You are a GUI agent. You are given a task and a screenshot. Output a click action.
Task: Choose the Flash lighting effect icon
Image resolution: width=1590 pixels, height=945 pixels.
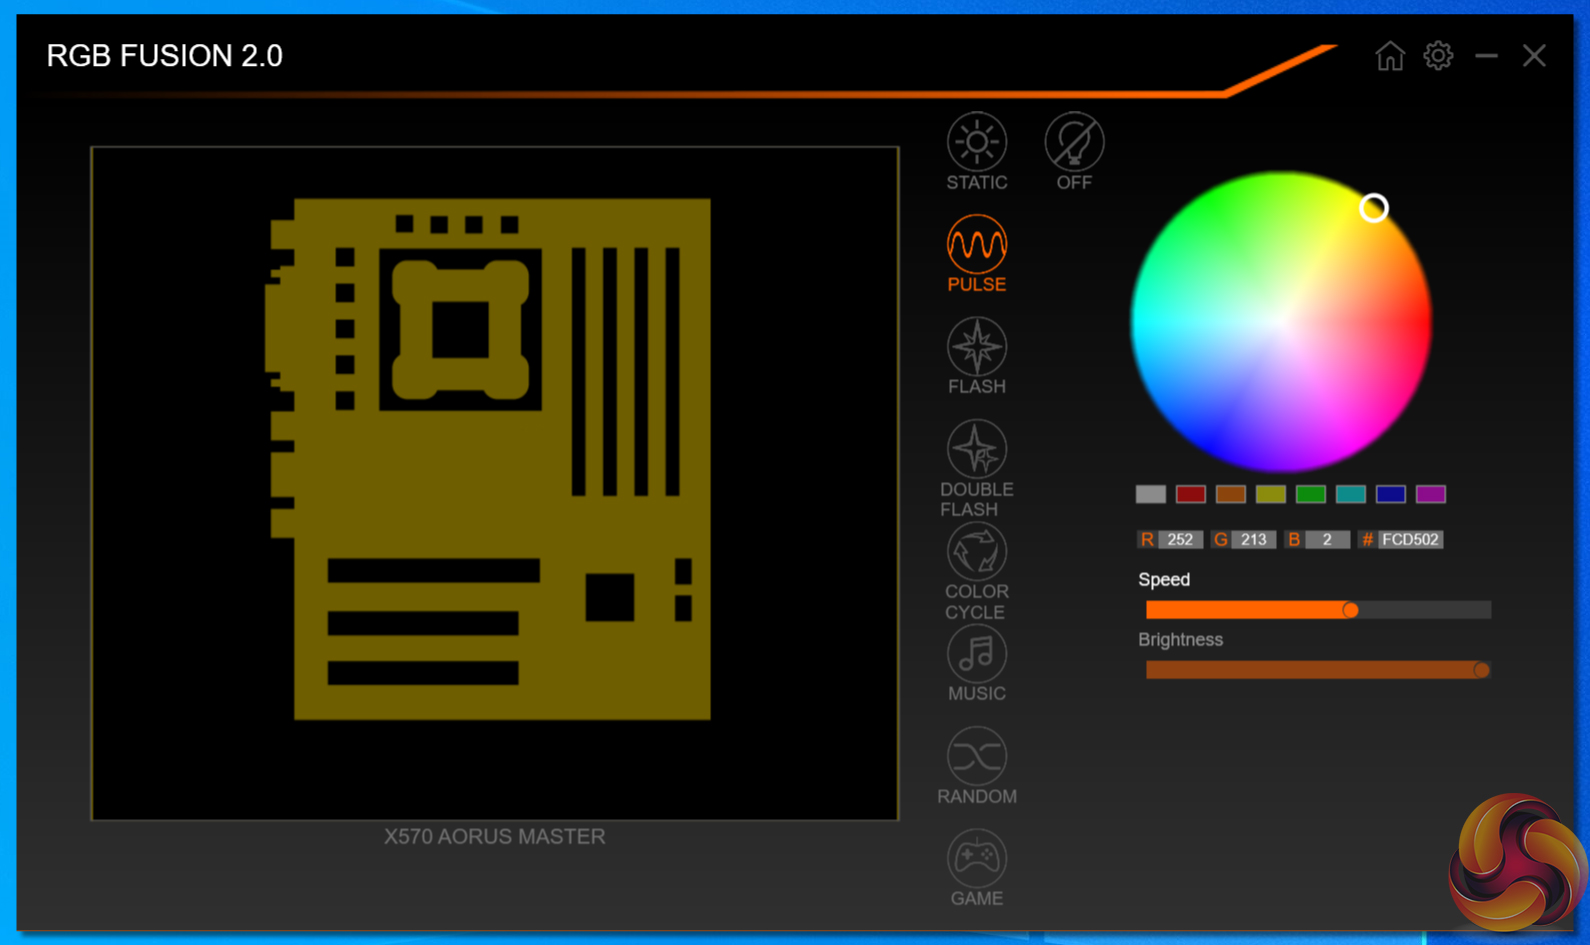976,346
